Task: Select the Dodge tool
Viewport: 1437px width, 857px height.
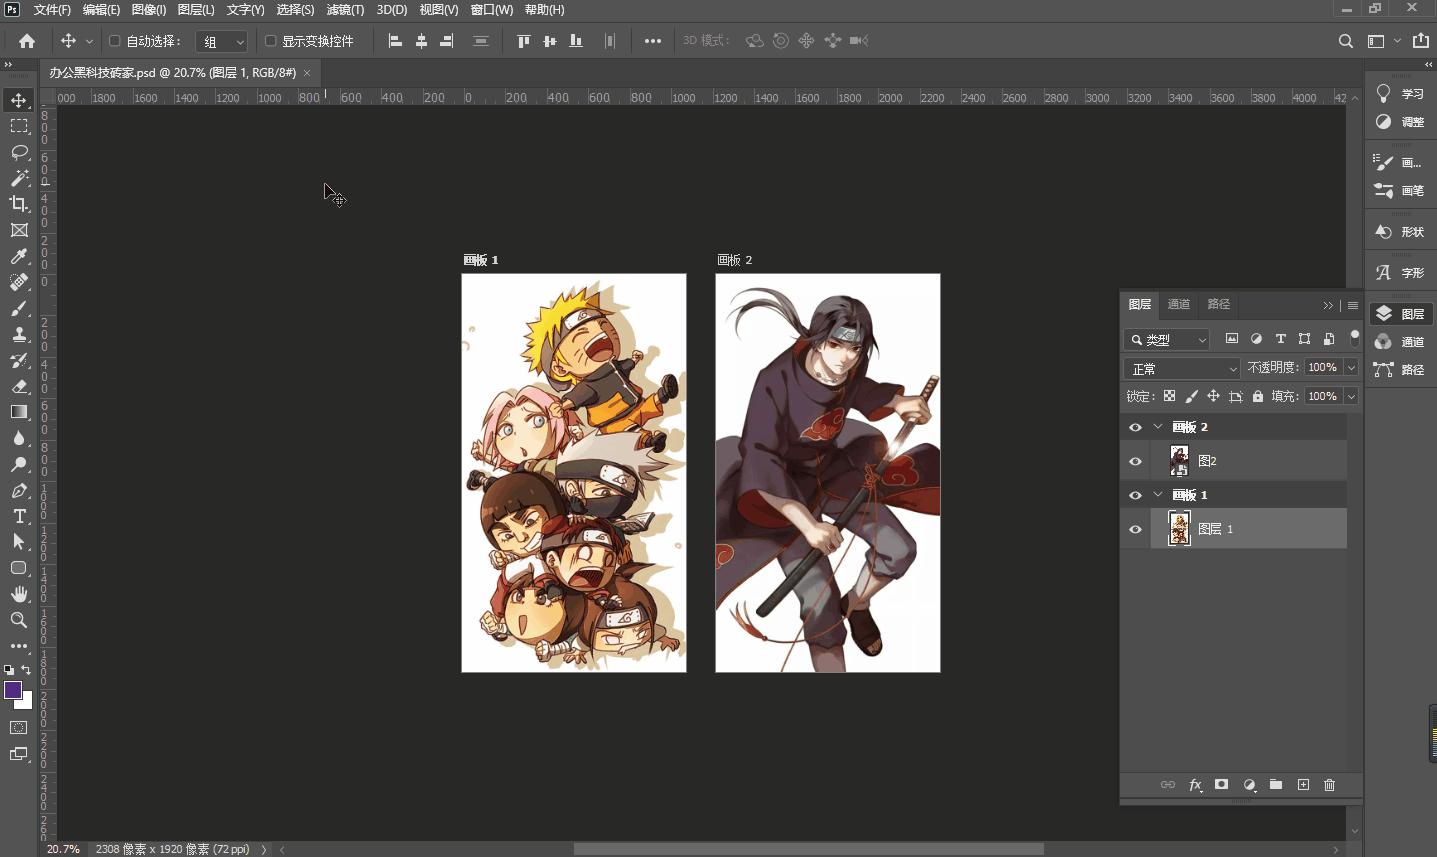Action: [19, 464]
